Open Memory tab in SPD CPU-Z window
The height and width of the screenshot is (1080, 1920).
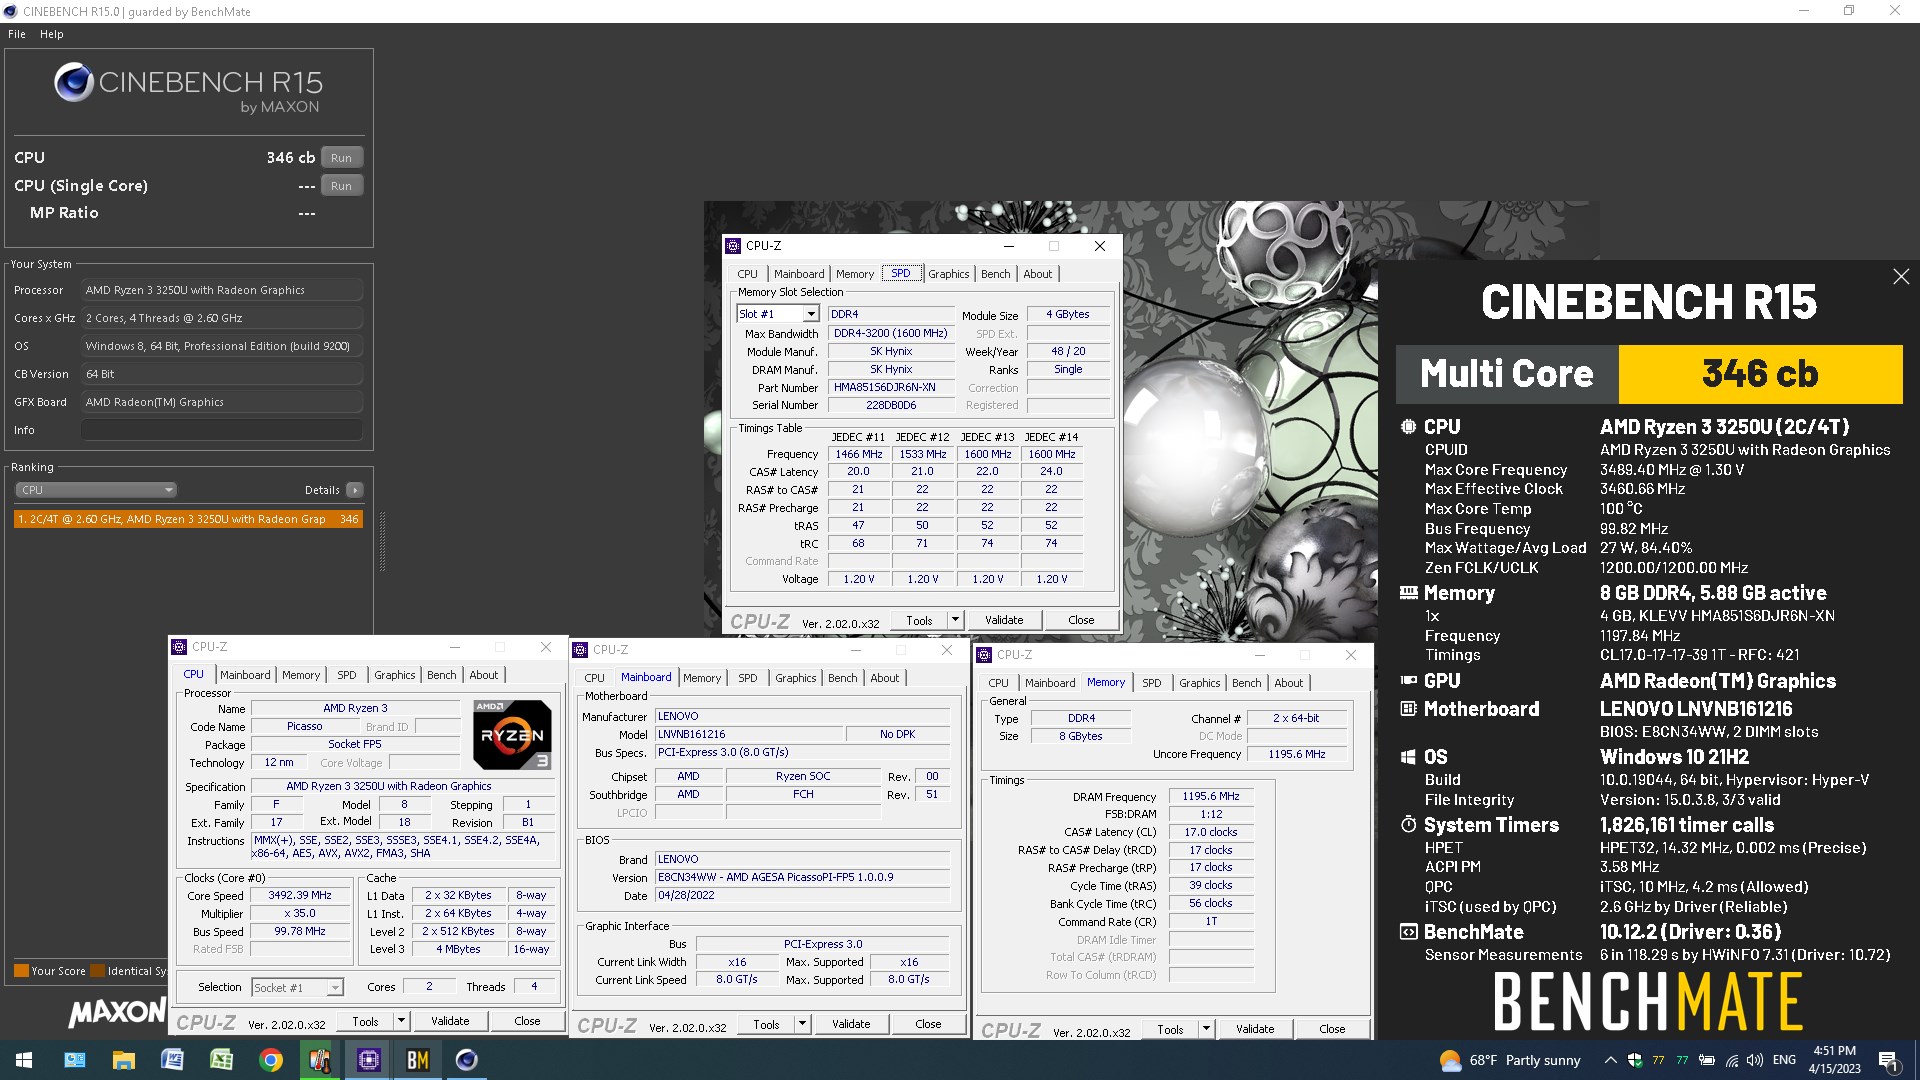pyautogui.click(x=855, y=274)
